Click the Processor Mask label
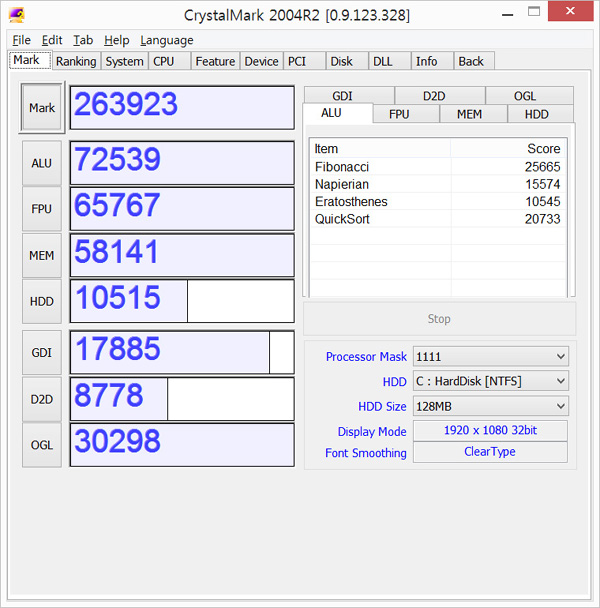This screenshot has width=600, height=608. pyautogui.click(x=366, y=356)
